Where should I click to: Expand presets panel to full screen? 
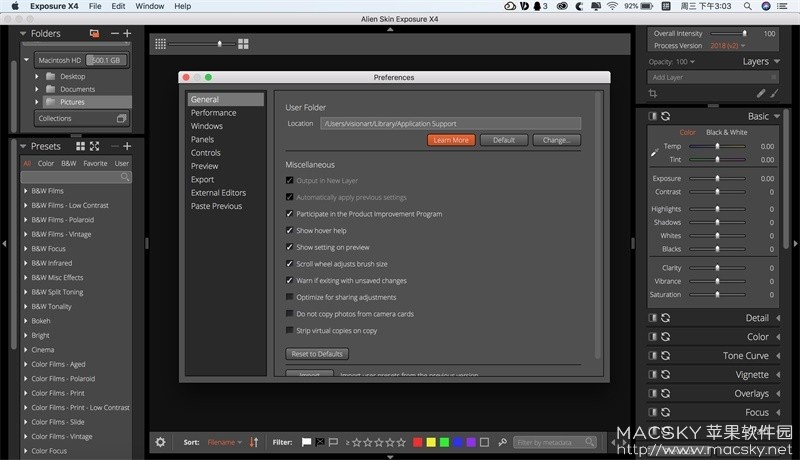[x=95, y=146]
